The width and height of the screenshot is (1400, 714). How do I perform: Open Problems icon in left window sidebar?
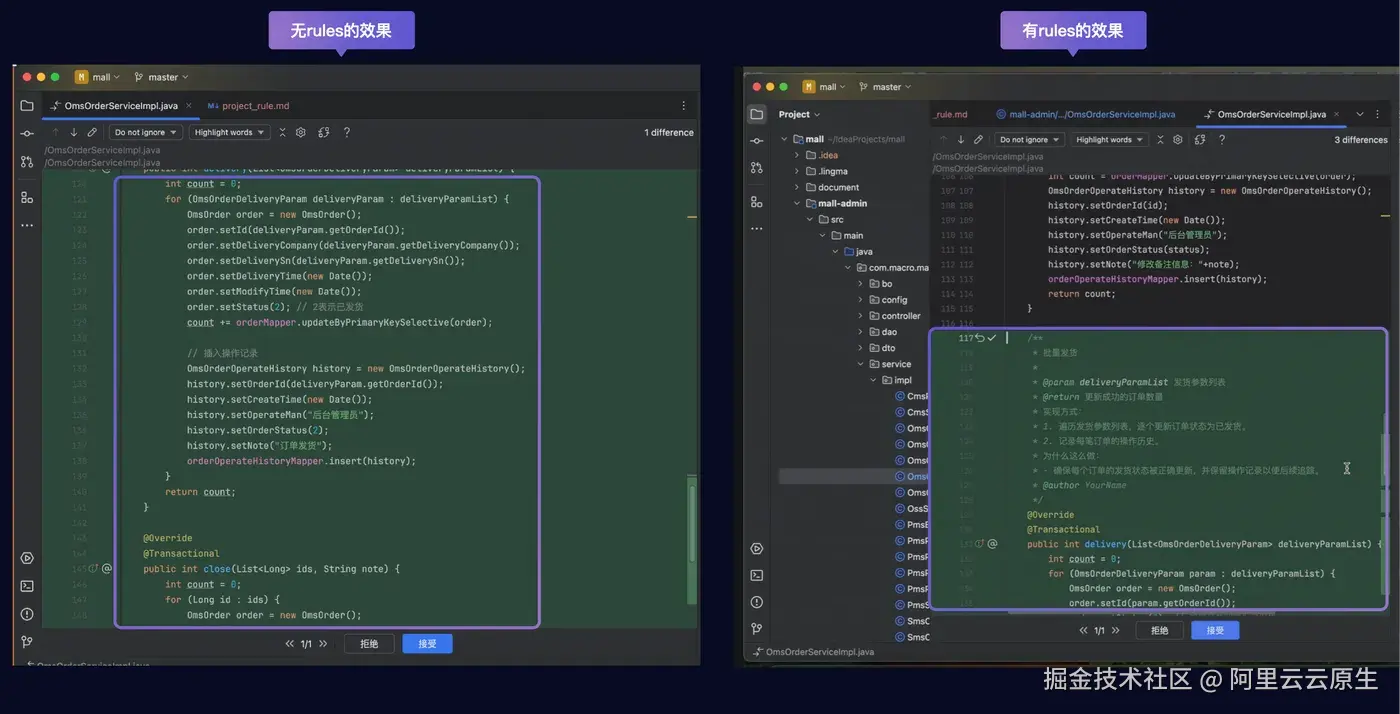[27, 614]
